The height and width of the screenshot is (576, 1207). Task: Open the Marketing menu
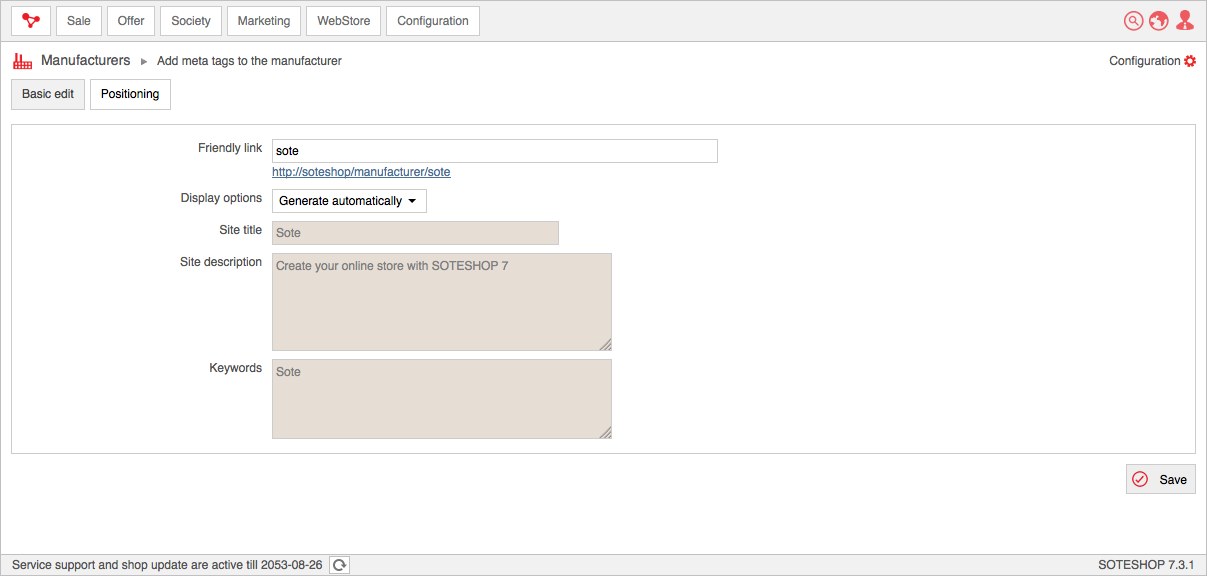pos(264,21)
